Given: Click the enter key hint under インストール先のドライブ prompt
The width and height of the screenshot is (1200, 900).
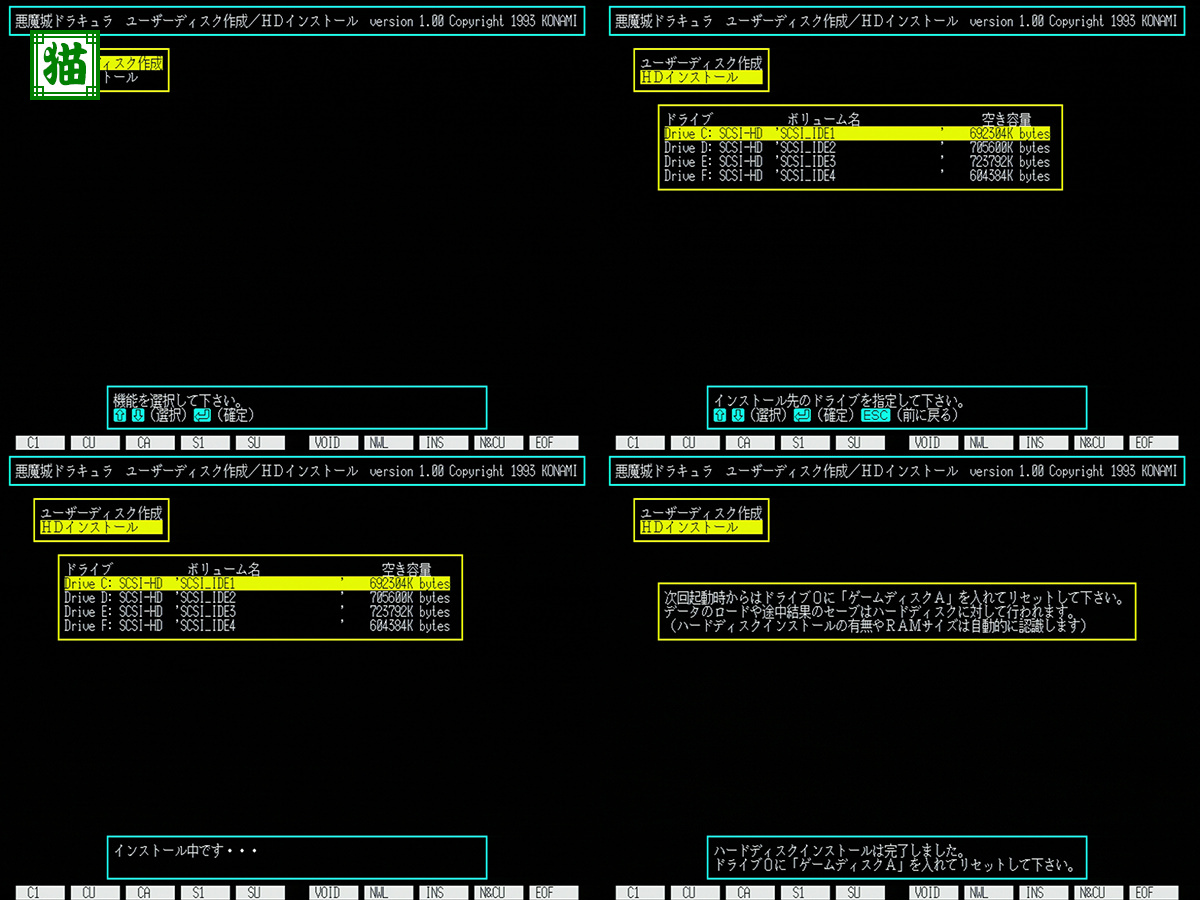Looking at the screenshot, I should click(801, 415).
